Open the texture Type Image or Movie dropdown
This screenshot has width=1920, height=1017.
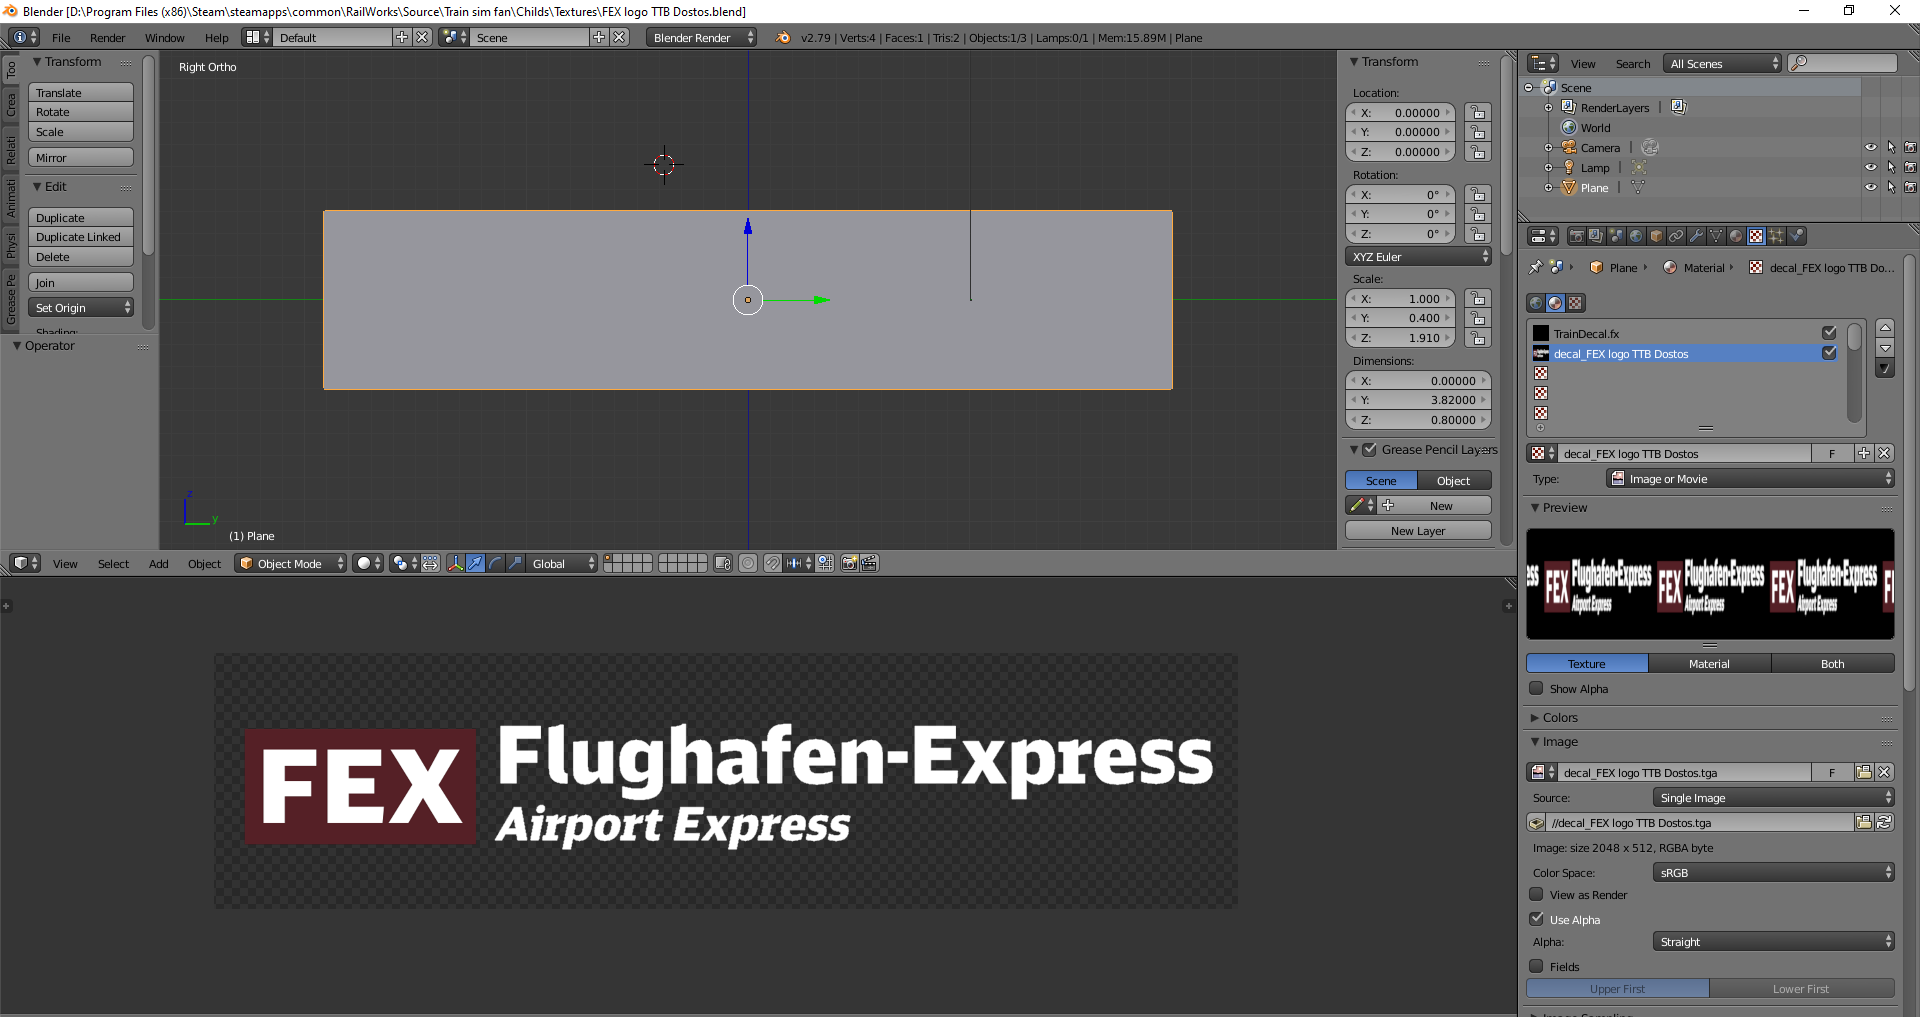[1750, 479]
